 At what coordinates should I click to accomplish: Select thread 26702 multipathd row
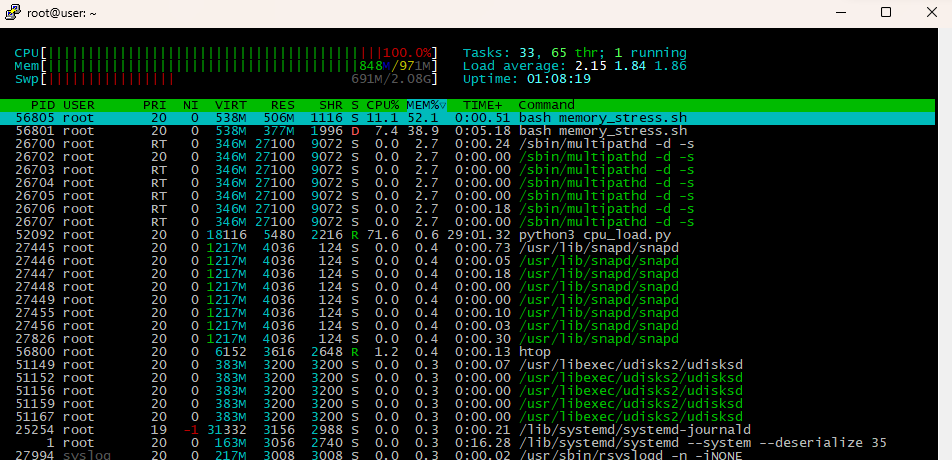(468, 157)
